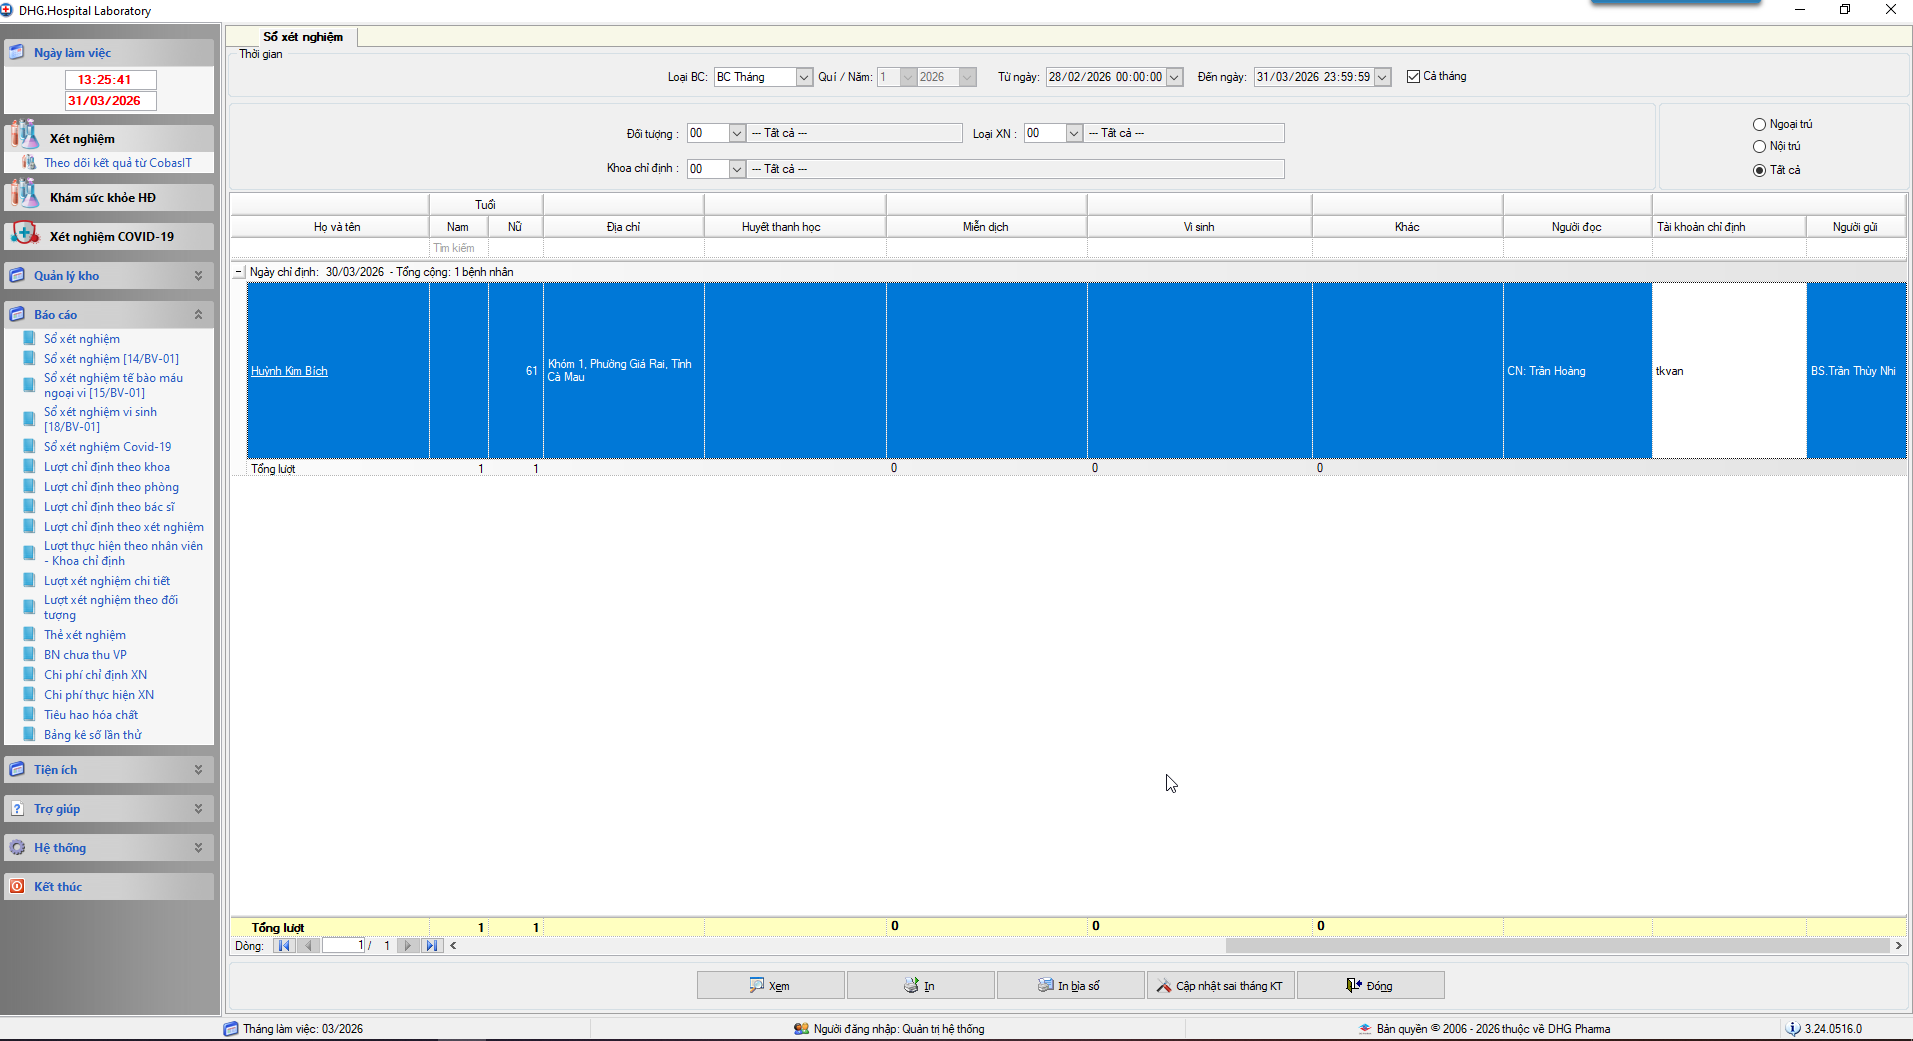Click Địa chỉ column header
This screenshot has width=1913, height=1041.
coord(623,227)
